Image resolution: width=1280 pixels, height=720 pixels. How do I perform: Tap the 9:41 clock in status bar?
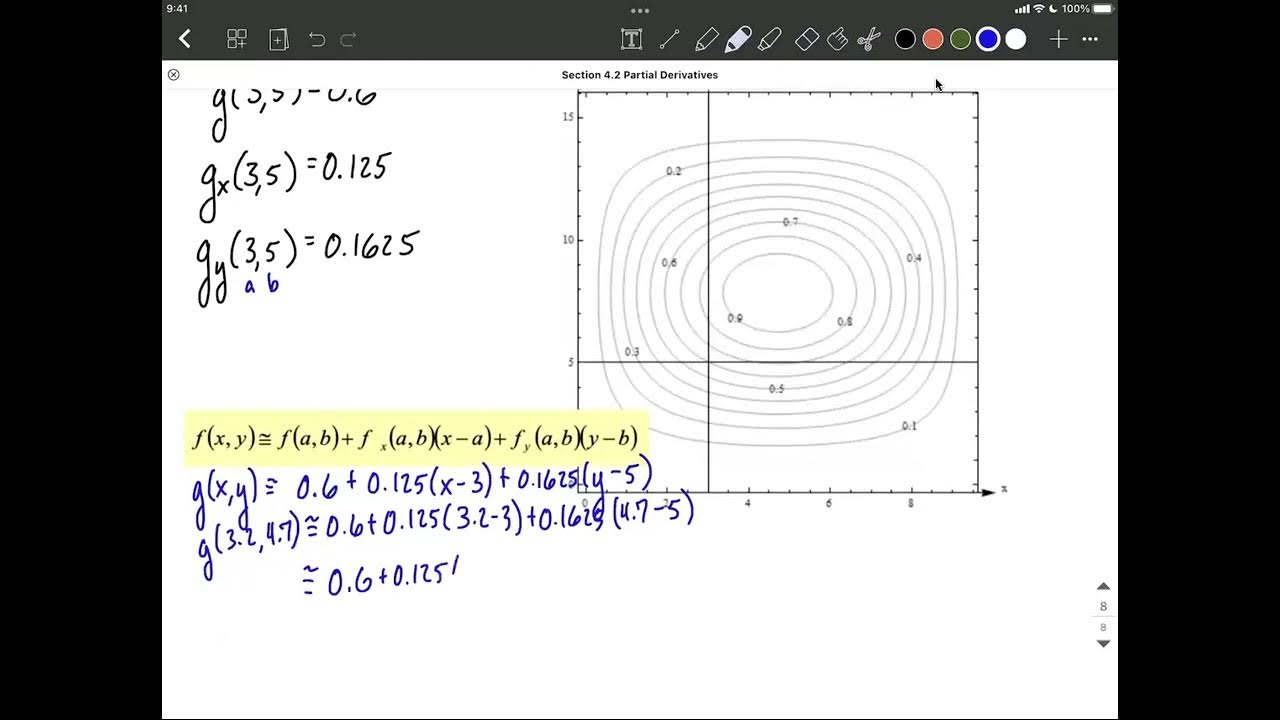(178, 9)
